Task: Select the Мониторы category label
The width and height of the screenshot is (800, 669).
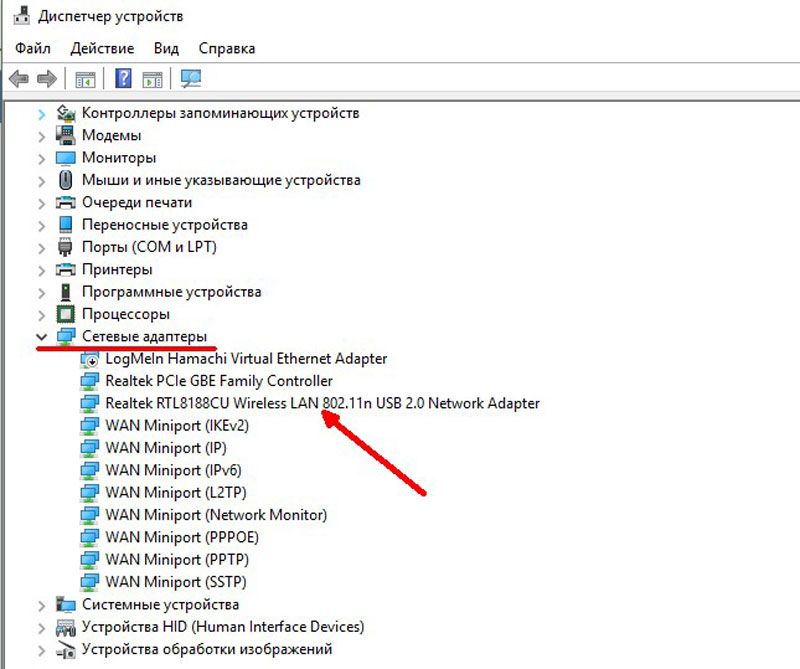Action: tap(119, 158)
